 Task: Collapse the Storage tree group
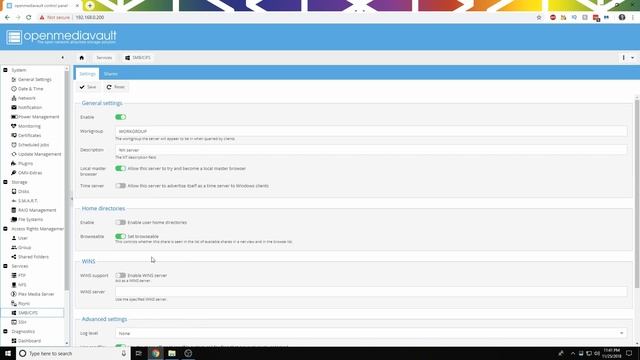5,182
